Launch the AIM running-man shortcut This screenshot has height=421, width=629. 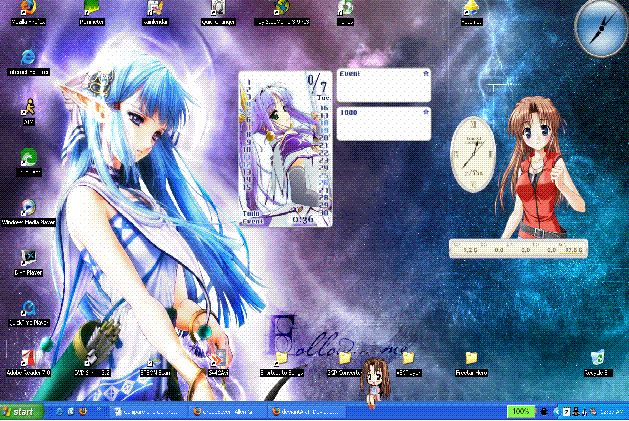pos(28,112)
